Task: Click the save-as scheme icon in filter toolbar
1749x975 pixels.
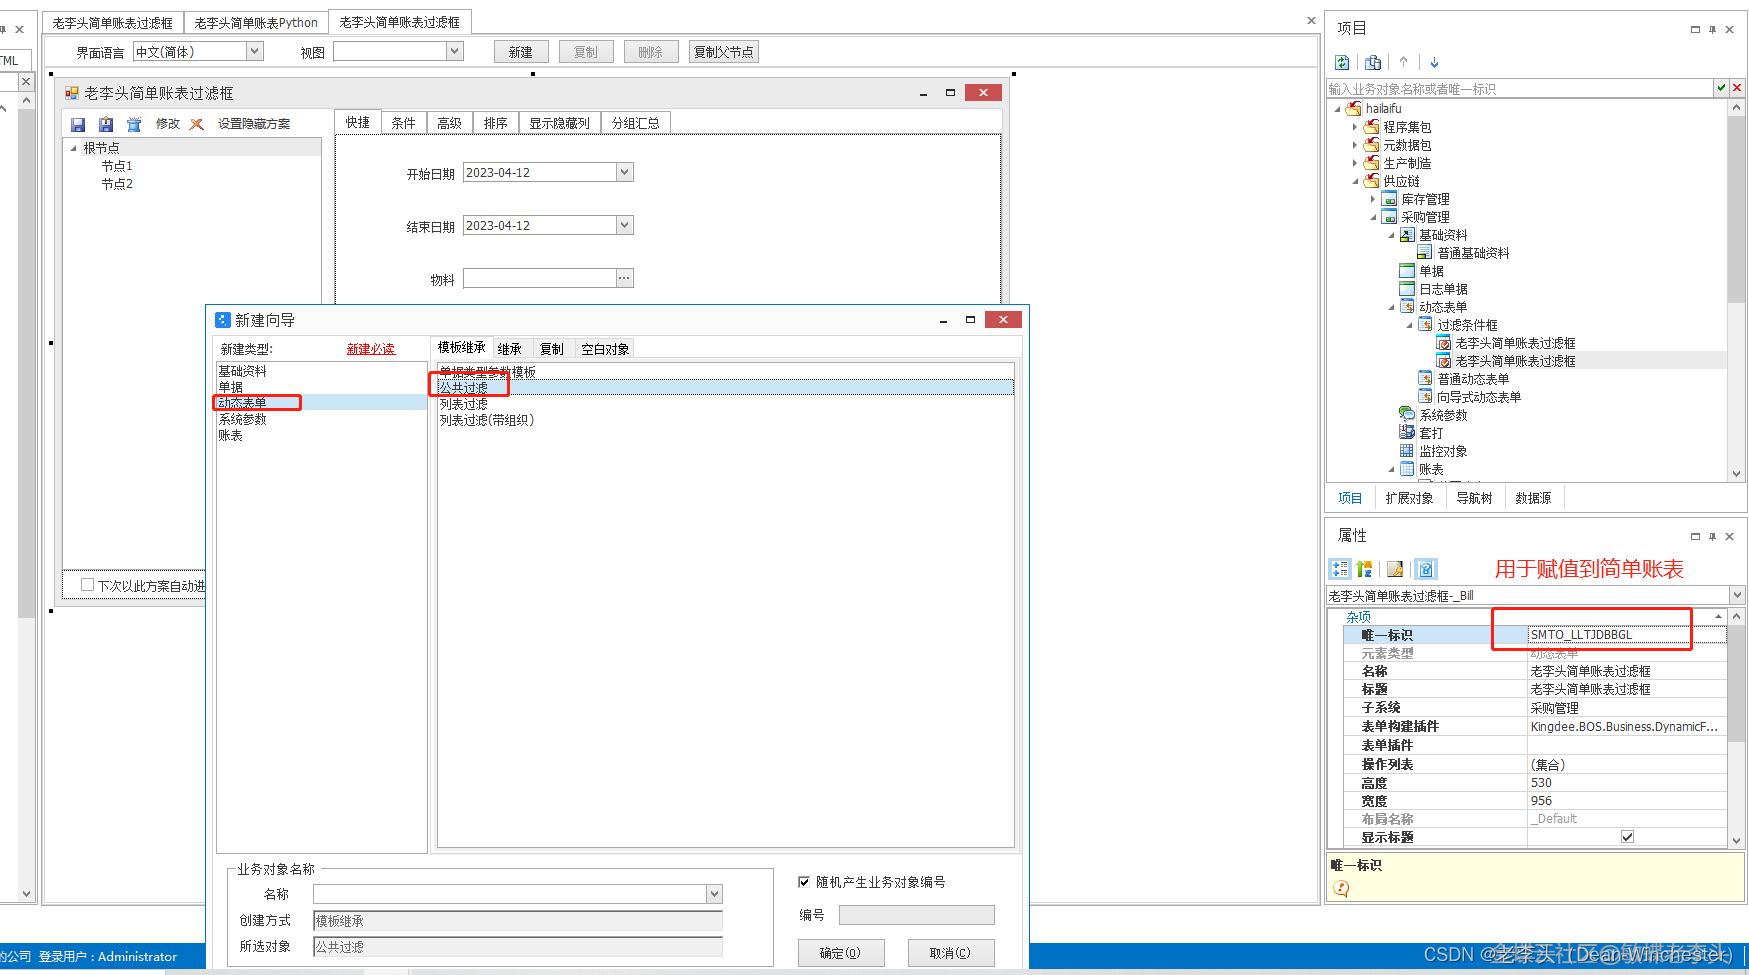Action: click(106, 125)
